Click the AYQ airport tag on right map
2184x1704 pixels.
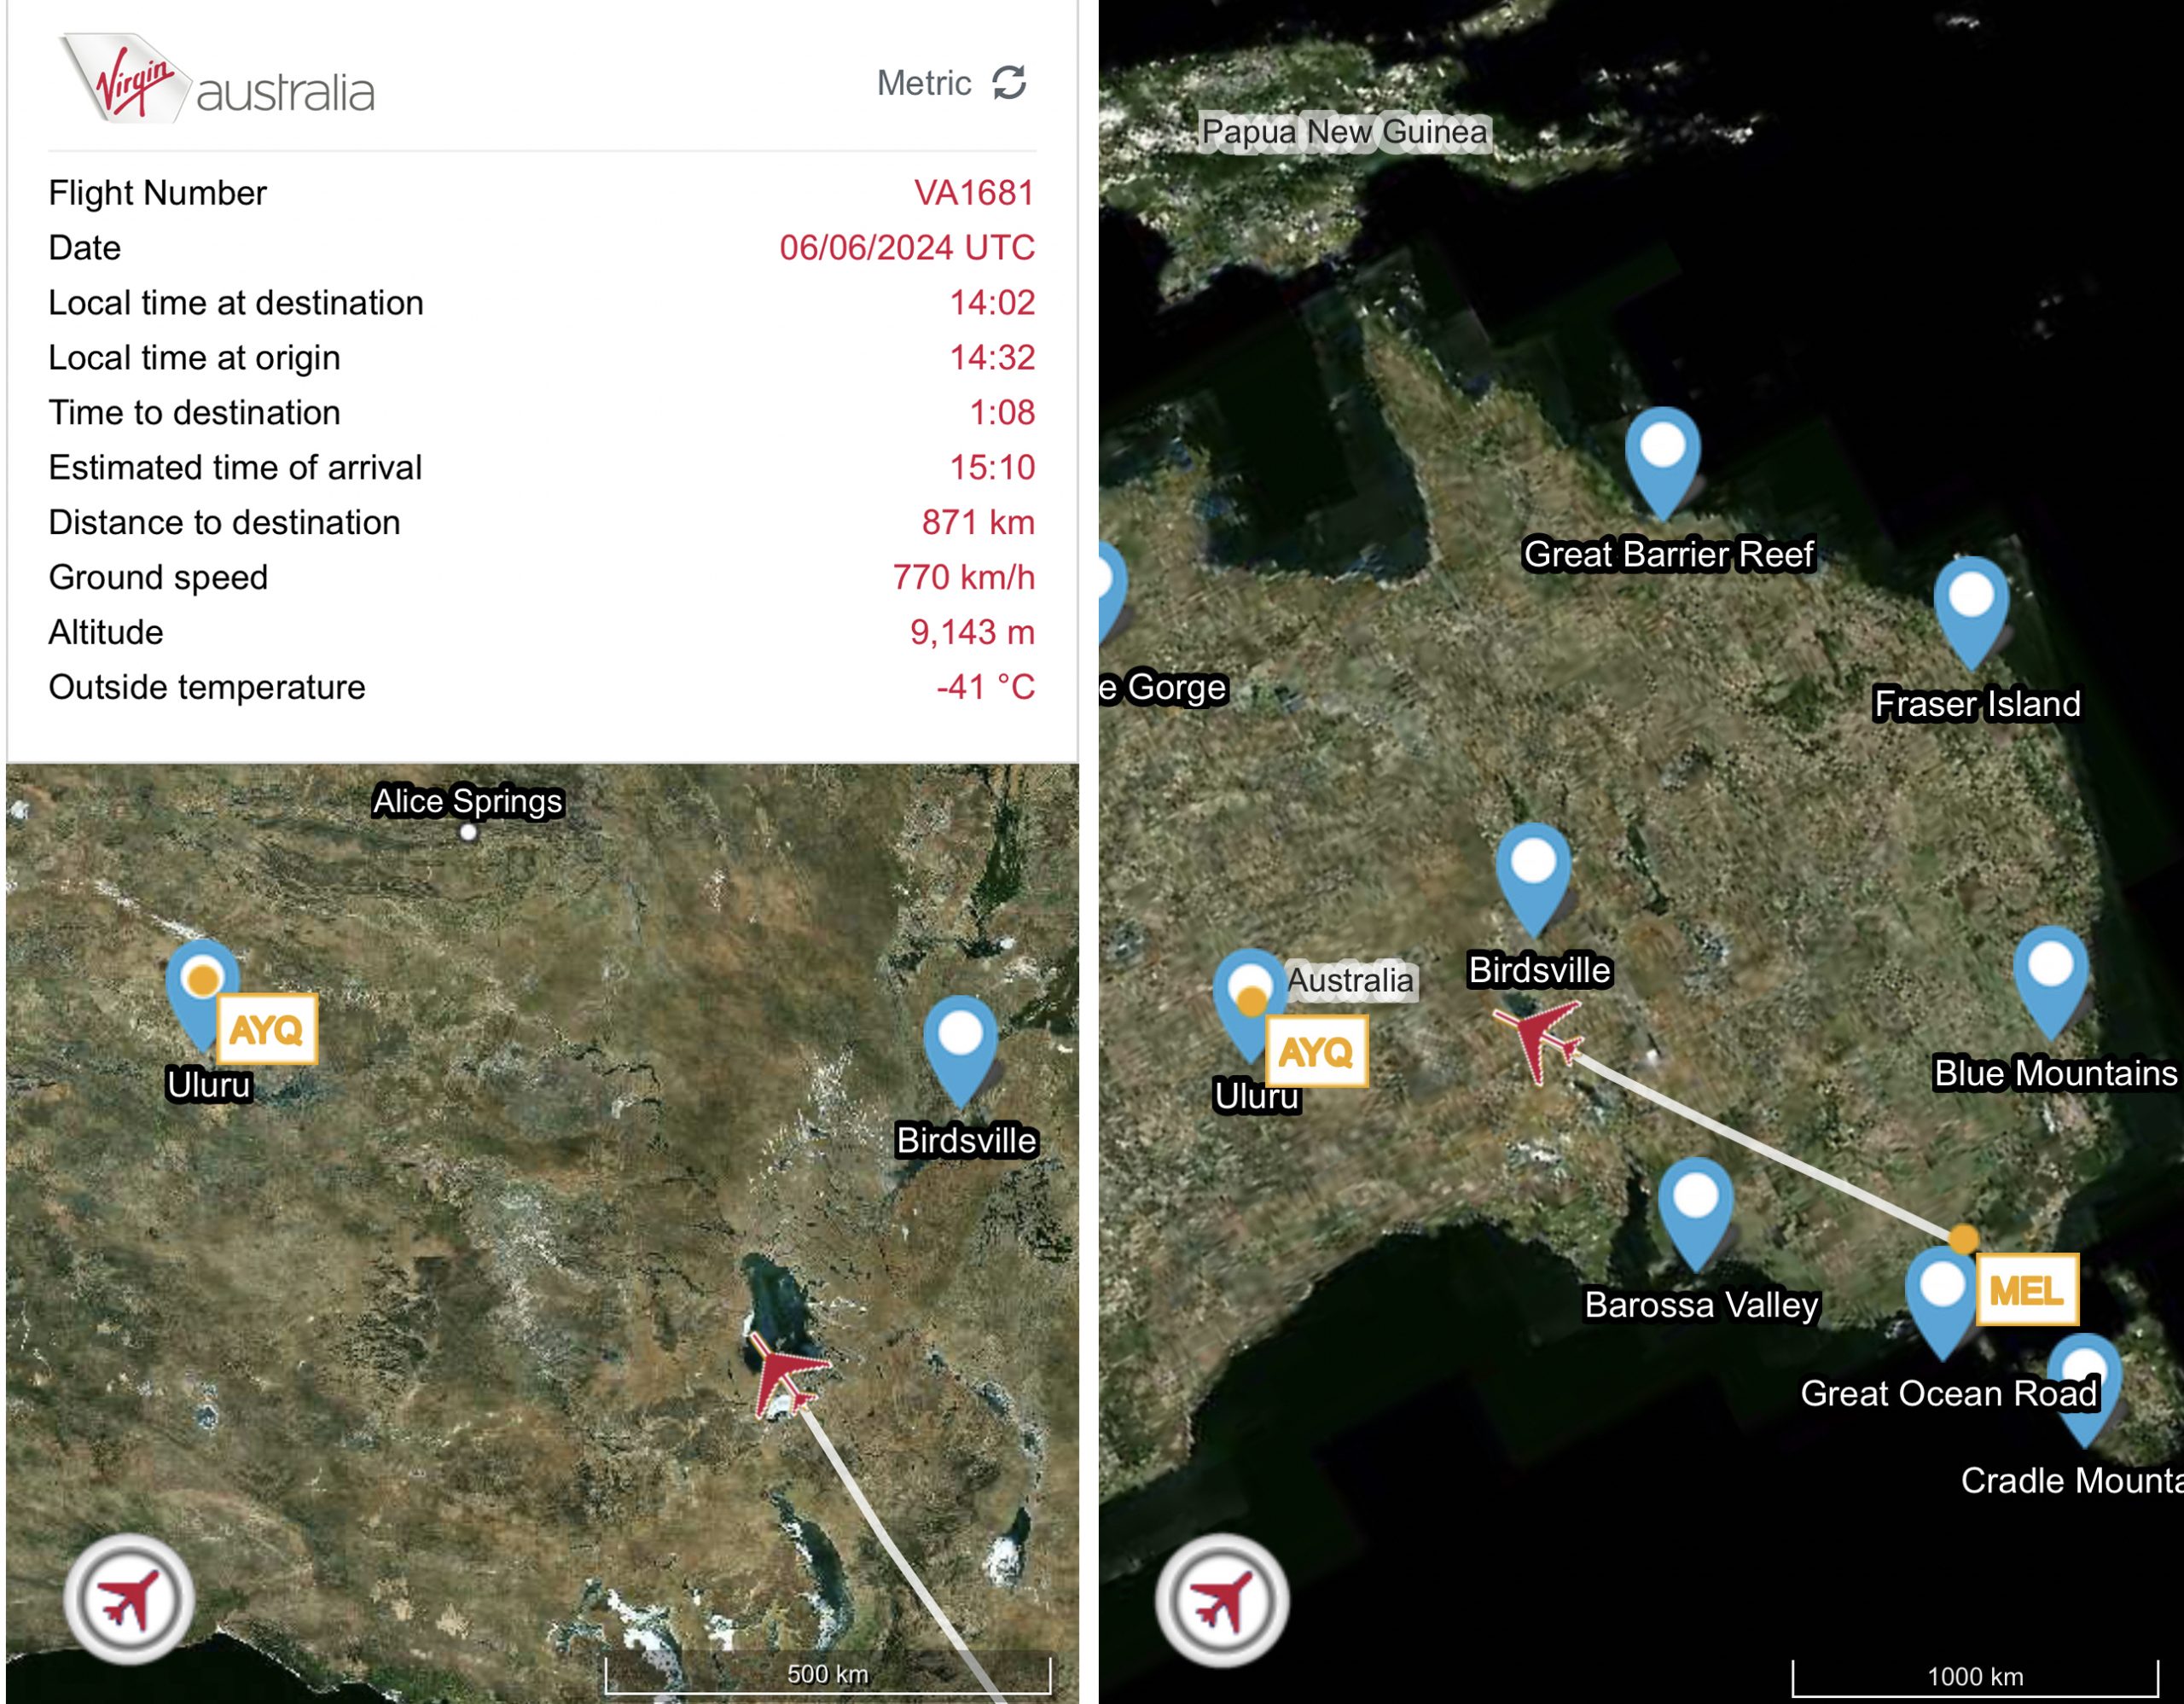(1316, 1052)
